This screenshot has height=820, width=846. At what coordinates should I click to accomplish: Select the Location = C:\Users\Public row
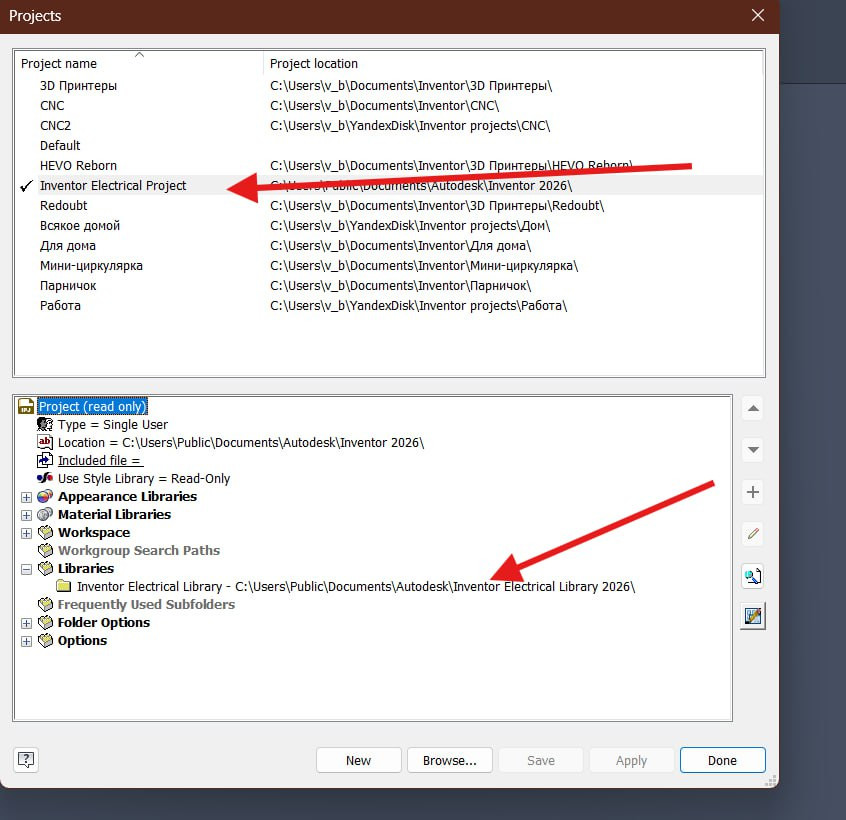click(241, 442)
